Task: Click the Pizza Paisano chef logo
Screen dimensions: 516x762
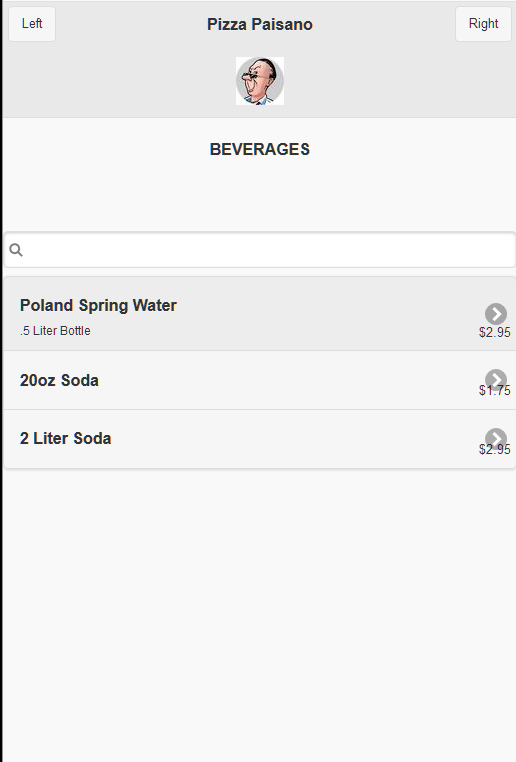Action: [260, 81]
